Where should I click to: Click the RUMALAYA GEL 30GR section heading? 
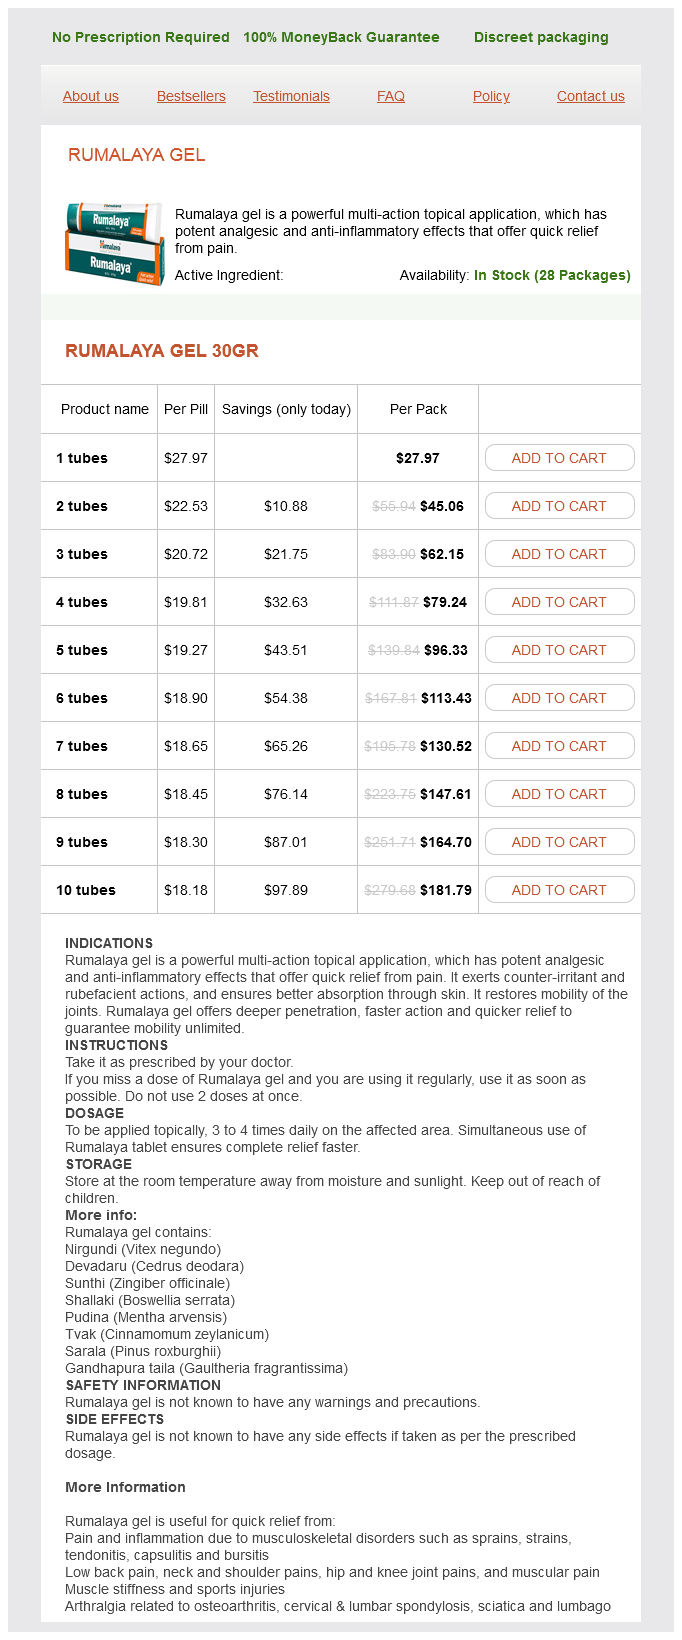click(x=162, y=351)
